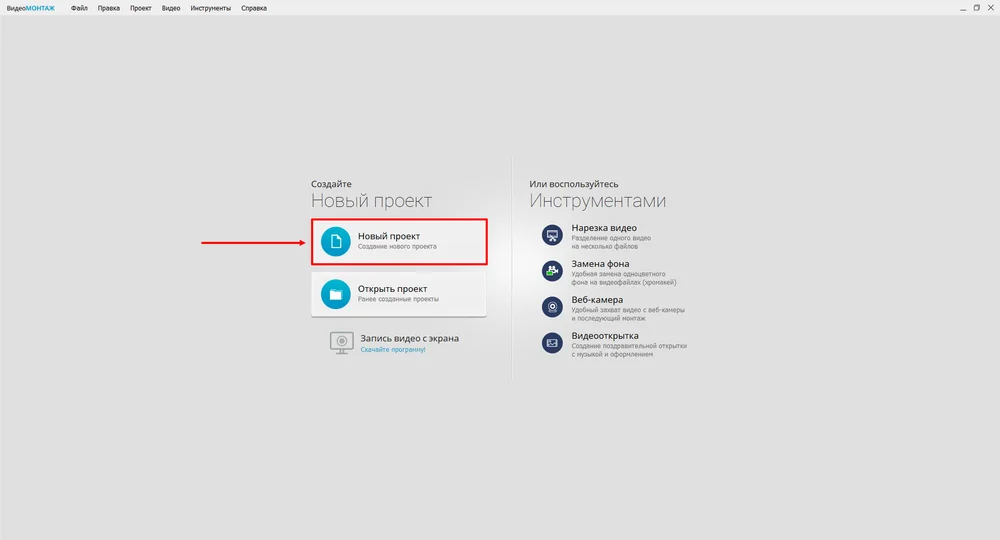Click the Новый проект button label
The width and height of the screenshot is (1000, 540).
[389, 236]
